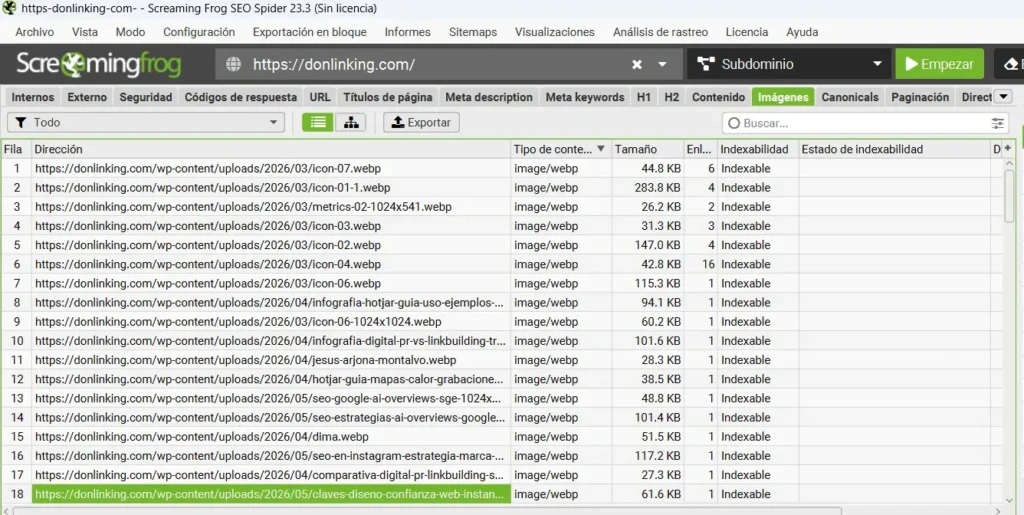
Task: Open the Todo filter dropdown
Action: click(146, 123)
